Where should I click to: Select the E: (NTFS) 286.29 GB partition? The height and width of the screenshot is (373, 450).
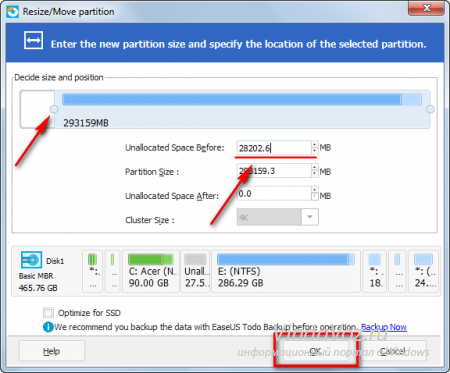coord(286,272)
